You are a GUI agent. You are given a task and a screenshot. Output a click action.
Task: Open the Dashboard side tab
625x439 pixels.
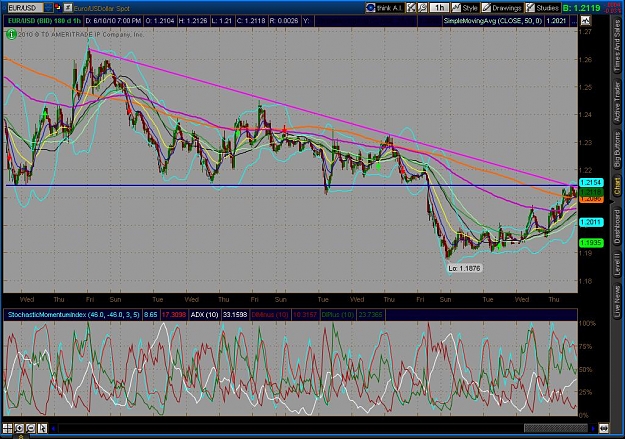[617, 224]
